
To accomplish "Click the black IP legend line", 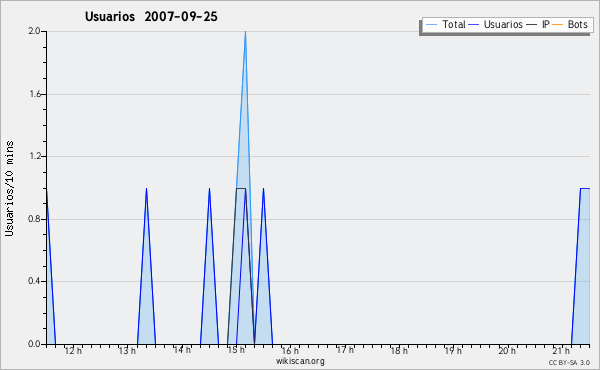I will (x=532, y=25).
